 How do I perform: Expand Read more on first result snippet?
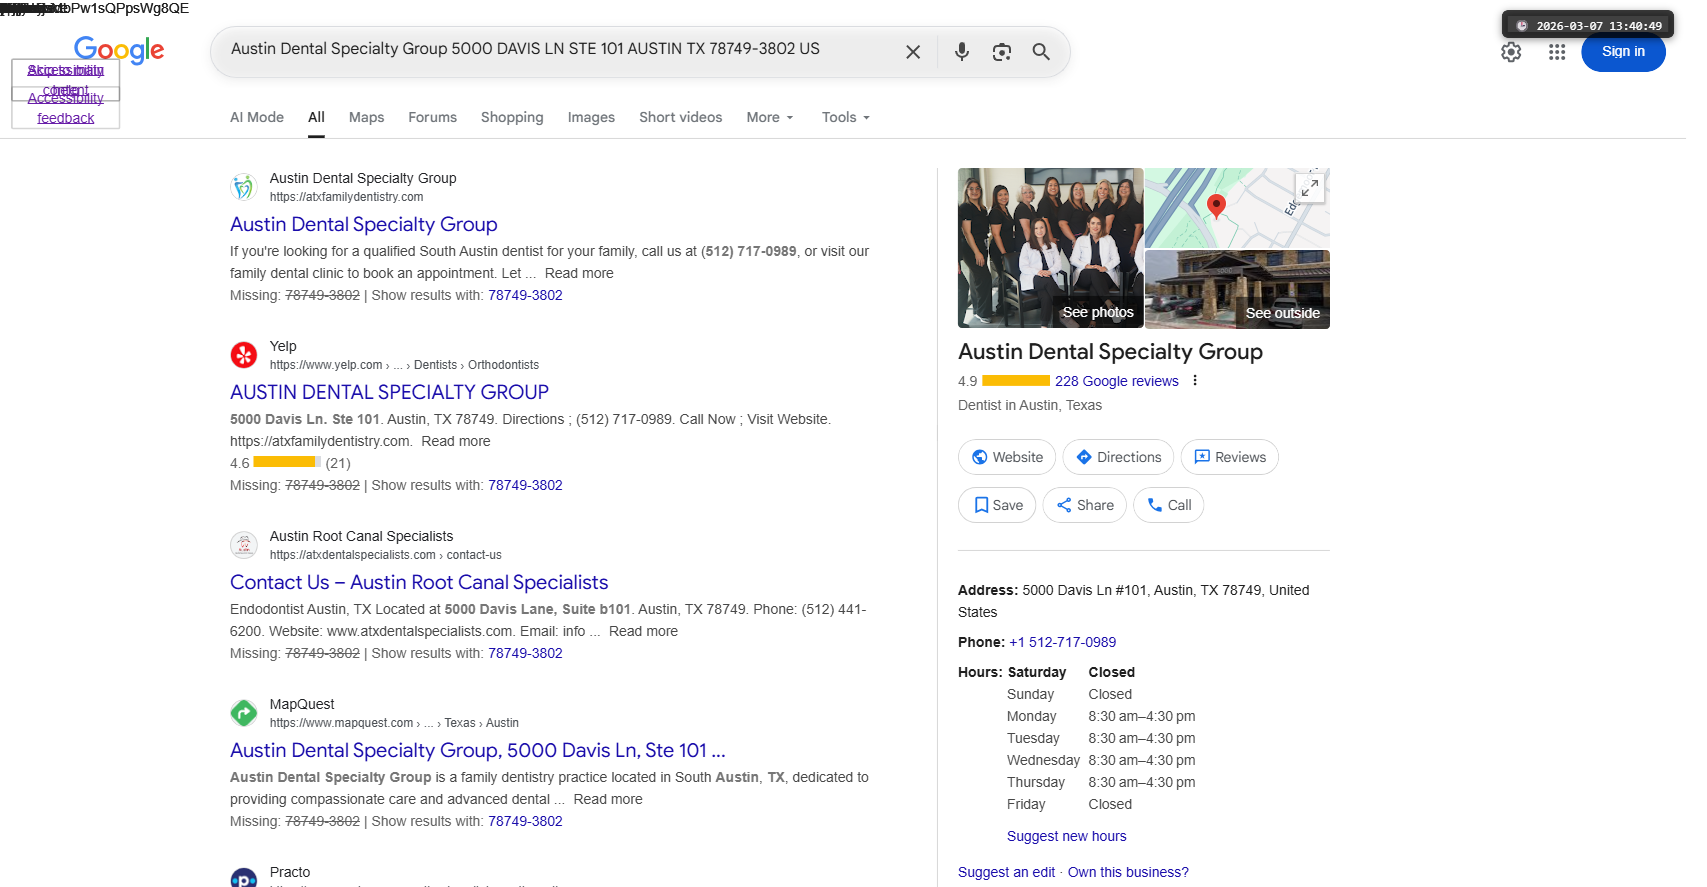coord(579,273)
